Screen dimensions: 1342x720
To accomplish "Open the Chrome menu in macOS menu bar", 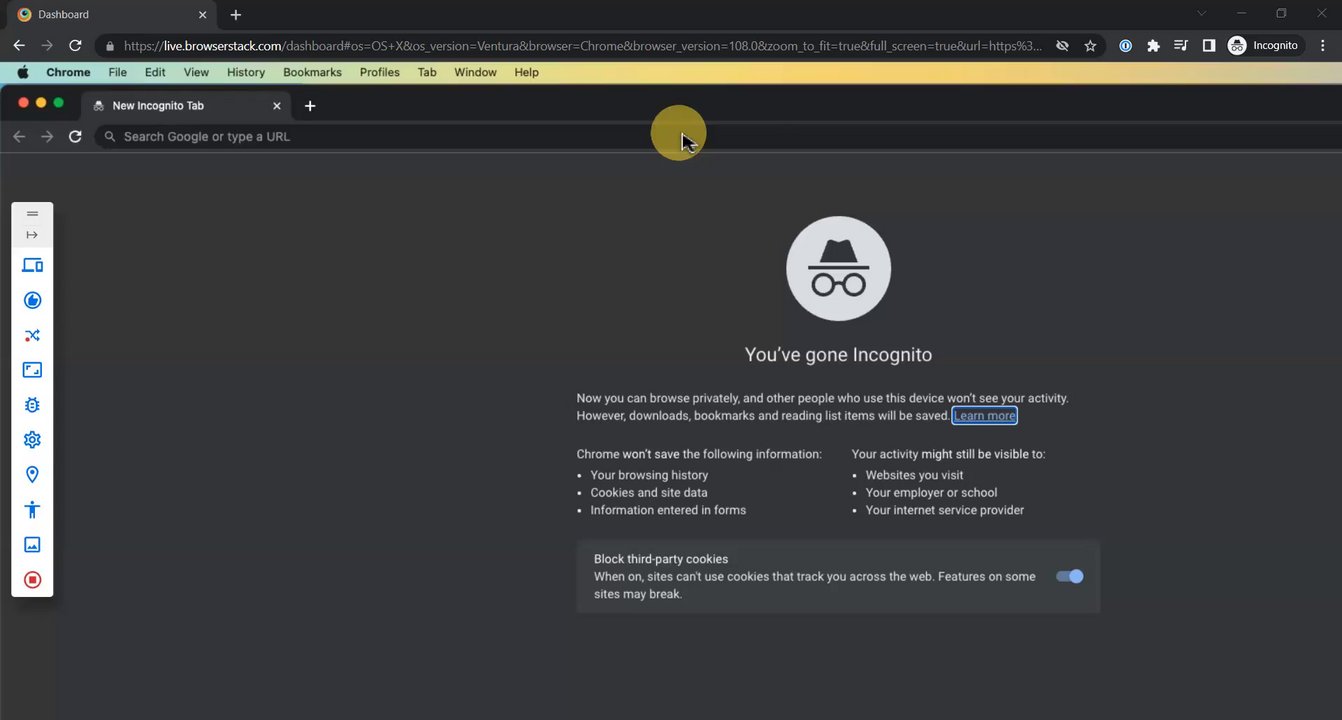I will point(68,72).
